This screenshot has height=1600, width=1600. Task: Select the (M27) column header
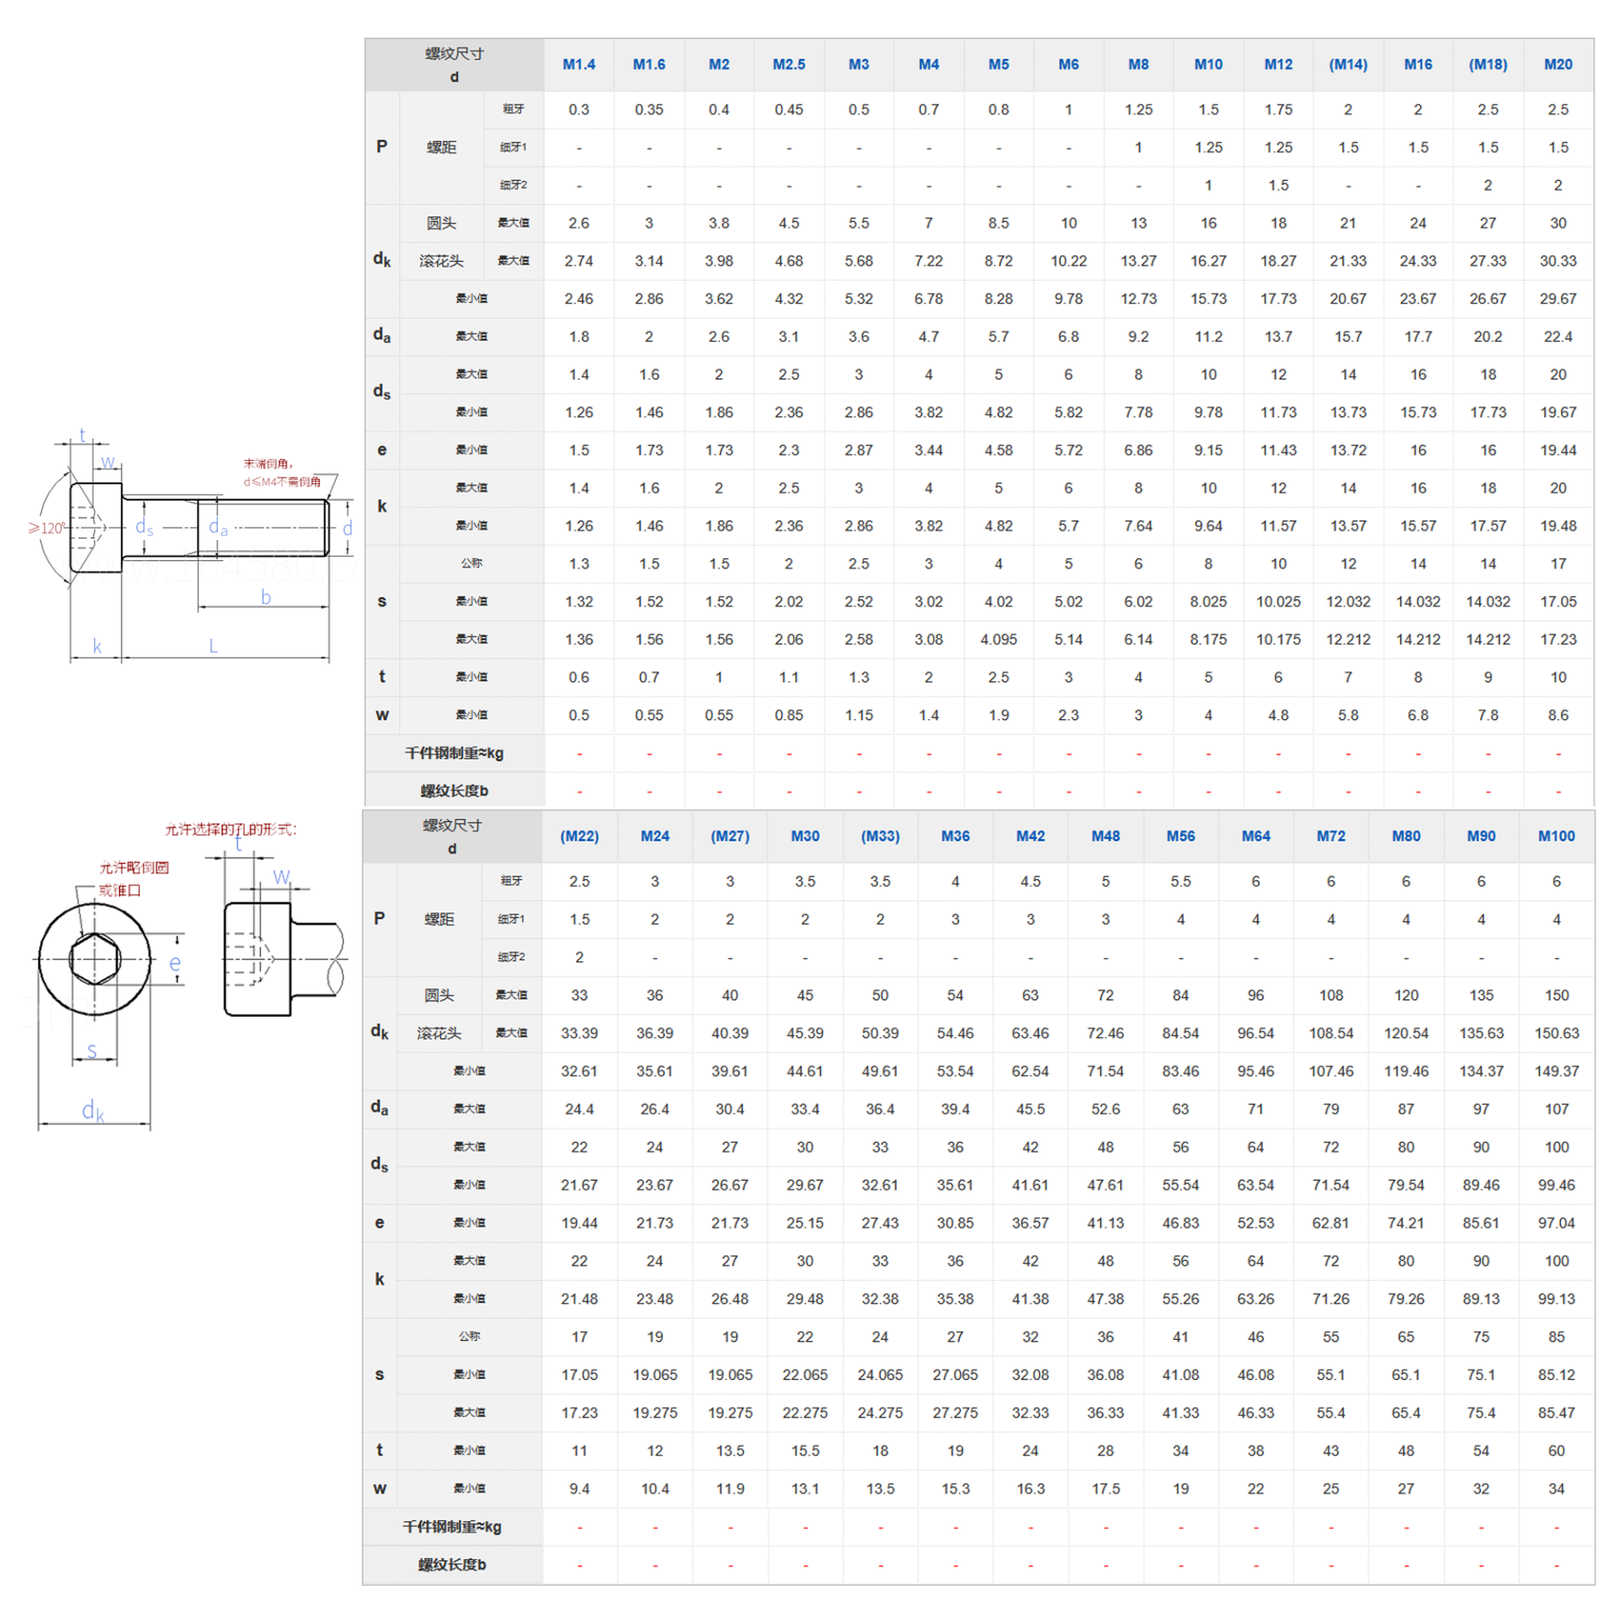pyautogui.click(x=730, y=836)
